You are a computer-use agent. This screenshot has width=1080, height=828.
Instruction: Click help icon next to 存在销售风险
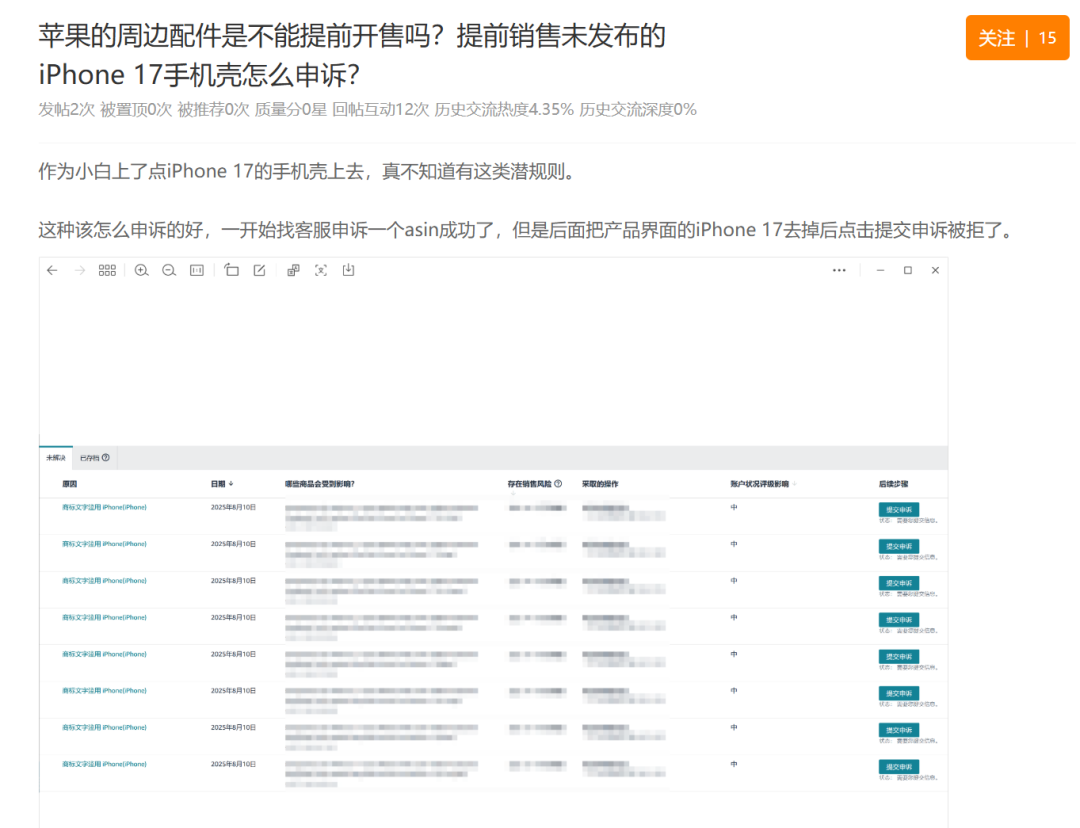[x=558, y=484]
